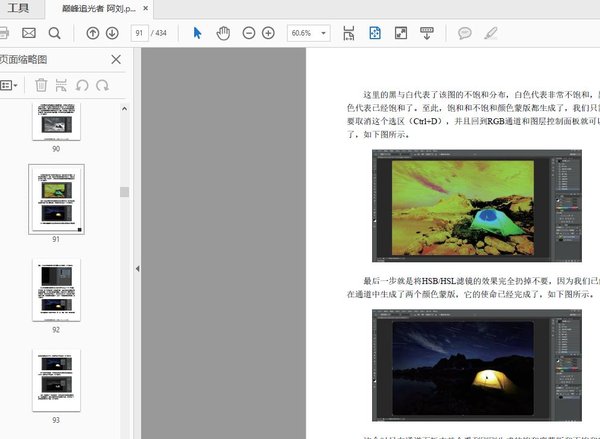Collapse the left panel using divider arrow
The height and width of the screenshot is (439, 600).
point(137,268)
